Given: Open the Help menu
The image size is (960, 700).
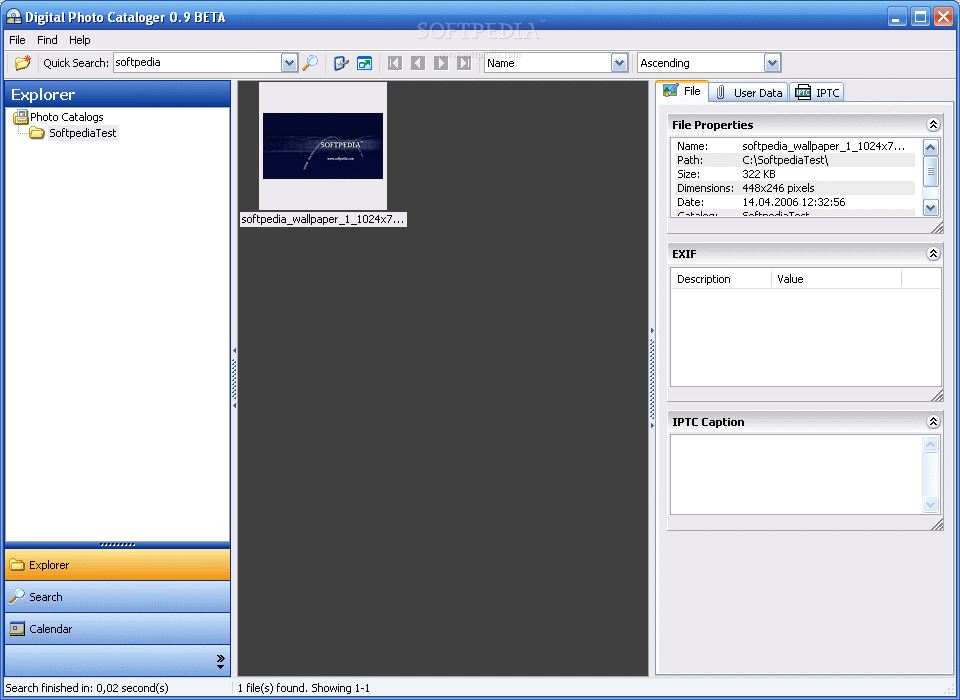Looking at the screenshot, I should [80, 40].
